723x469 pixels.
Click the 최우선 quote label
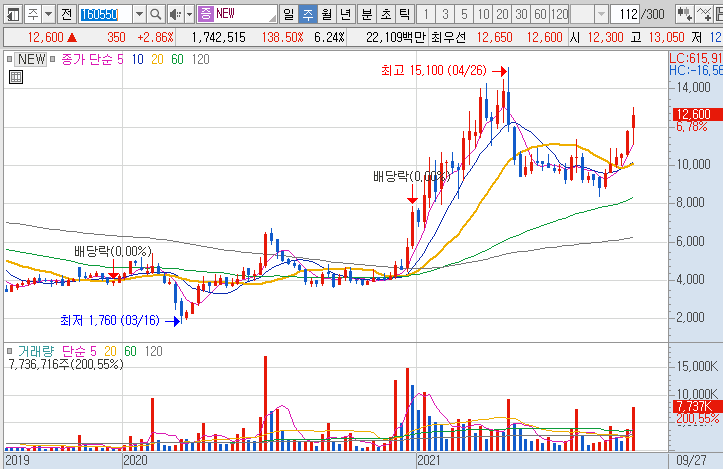tap(449, 37)
